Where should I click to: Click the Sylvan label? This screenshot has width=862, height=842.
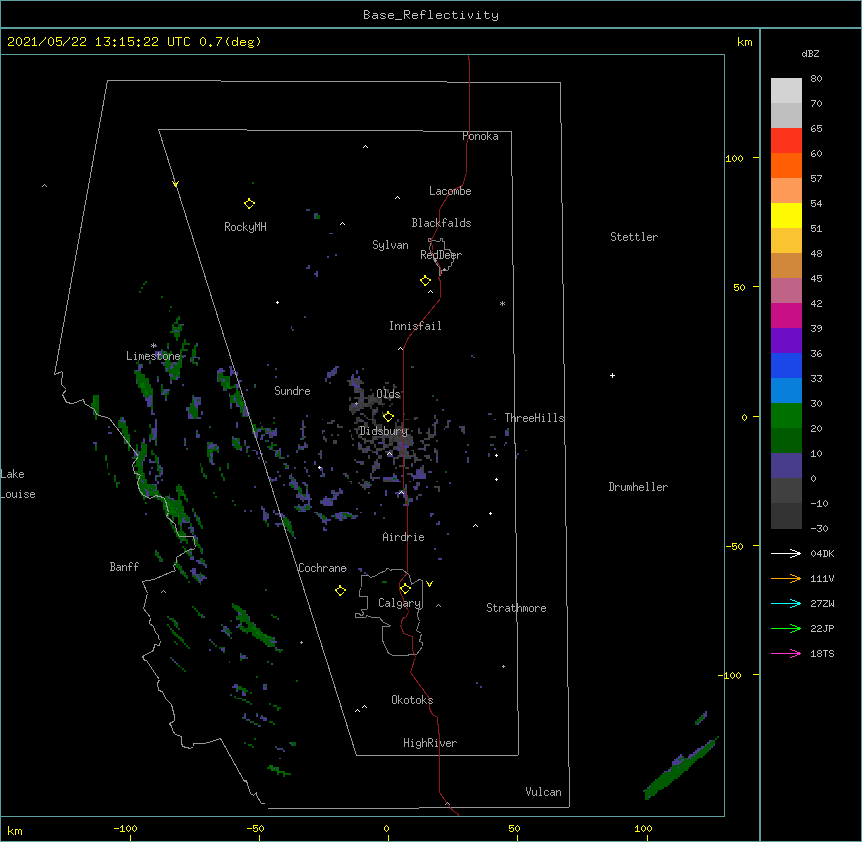(x=390, y=245)
